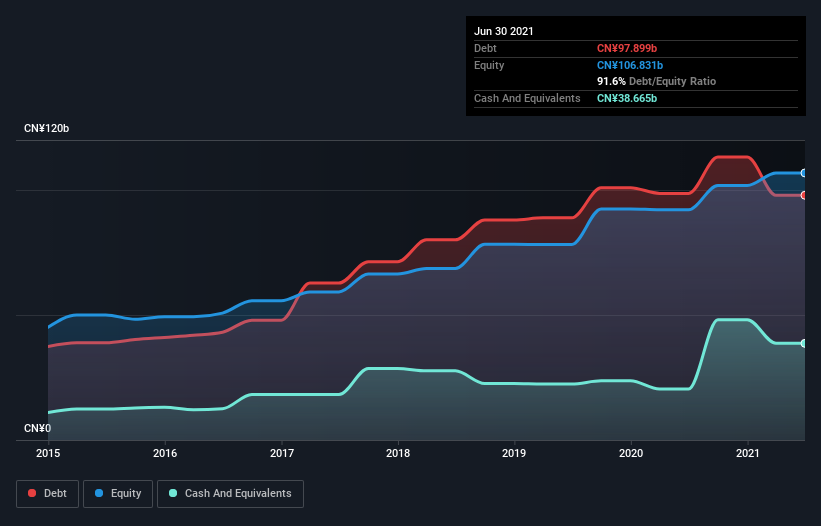The width and height of the screenshot is (821, 526).
Task: Click the 2016 x-axis label
Action: [x=165, y=453]
